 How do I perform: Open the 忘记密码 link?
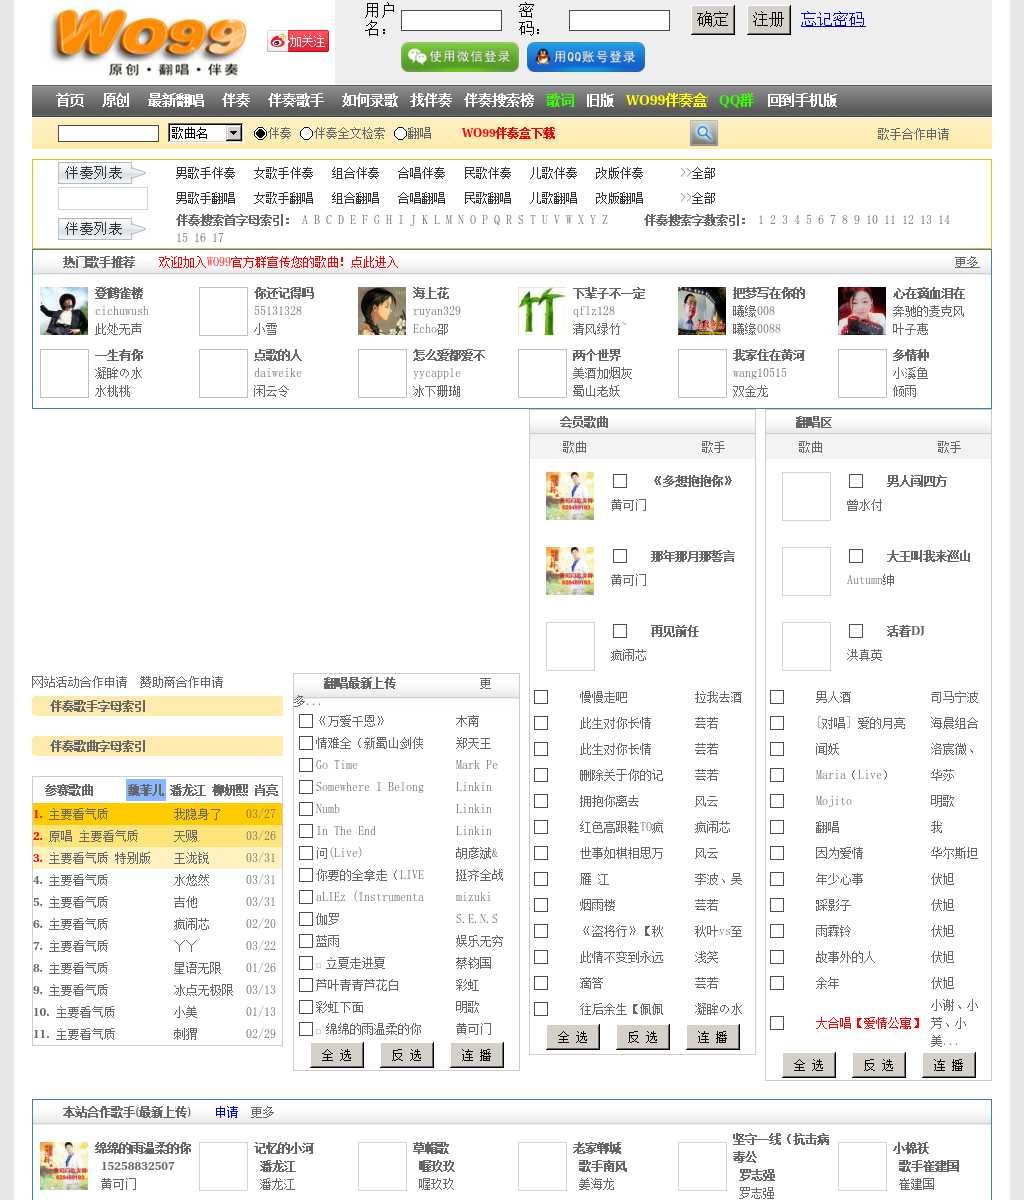coord(833,19)
